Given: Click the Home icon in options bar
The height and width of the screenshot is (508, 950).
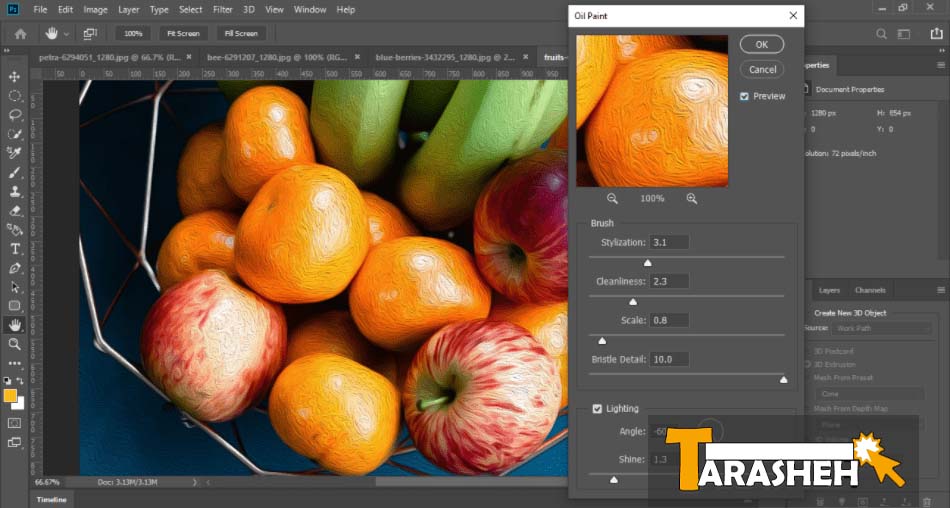Looking at the screenshot, I should [21, 34].
